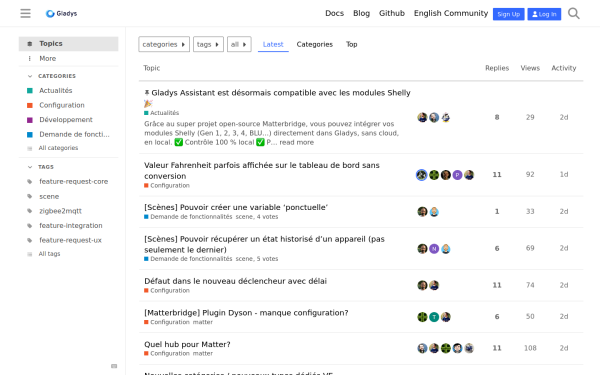The width and height of the screenshot is (600, 375).
Task: Click the vertical dots icon beside More
Action: (30, 59)
